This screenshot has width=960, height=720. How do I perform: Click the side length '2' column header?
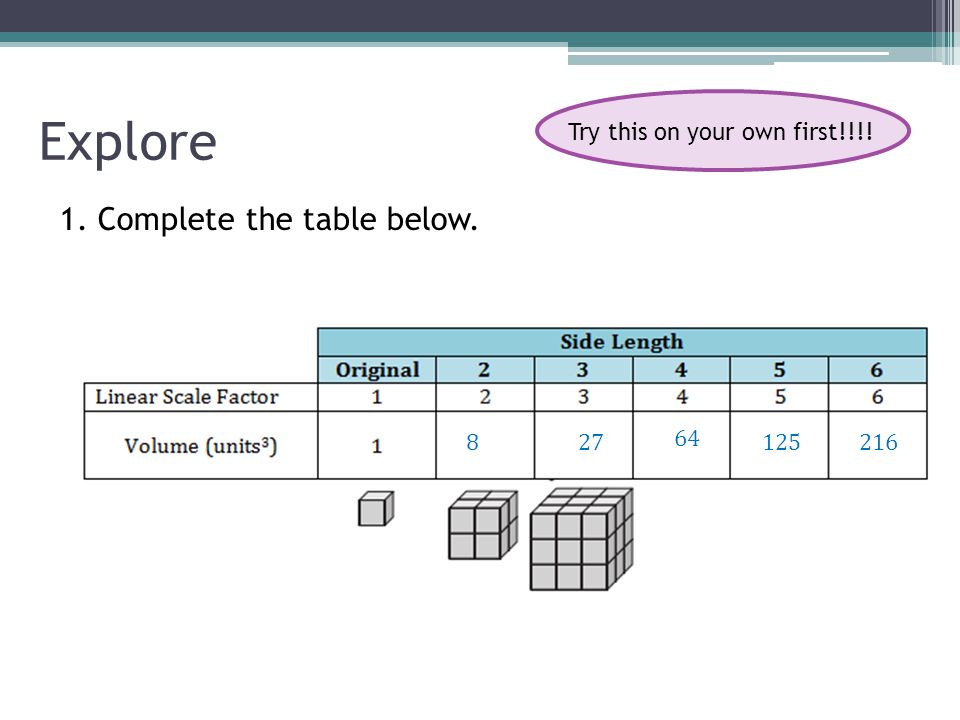485,370
